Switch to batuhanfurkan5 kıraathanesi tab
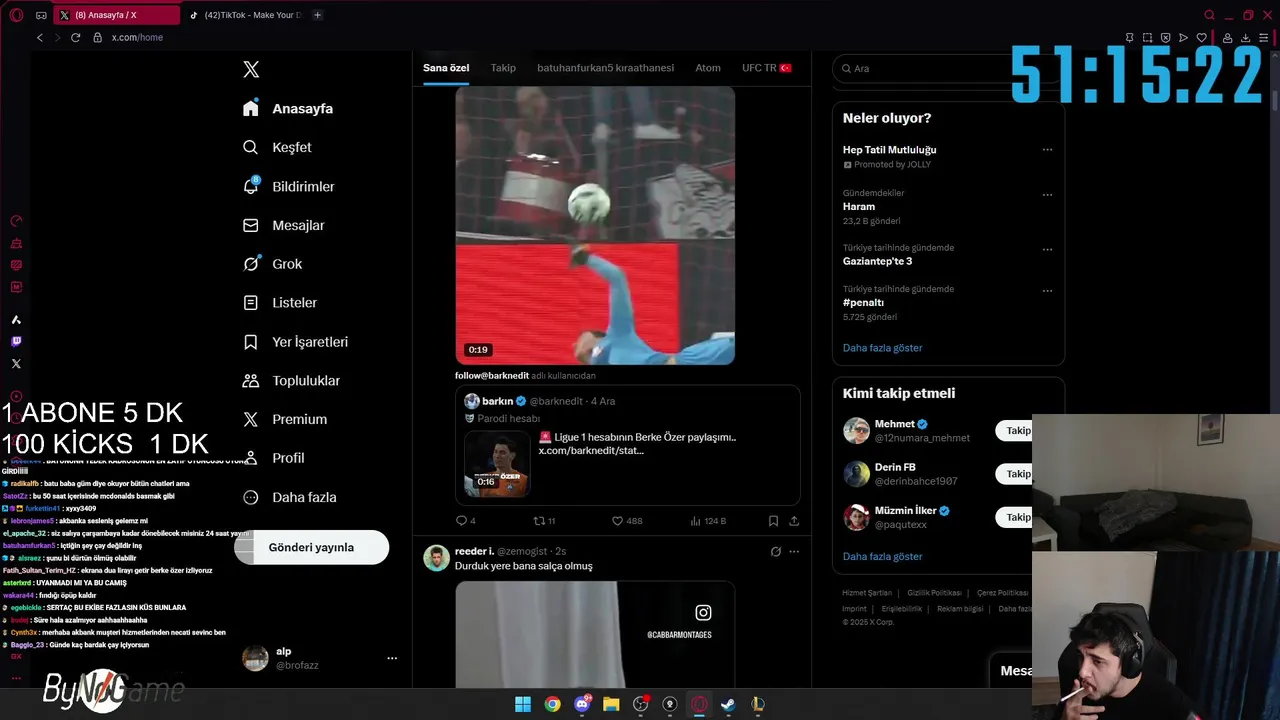1280x720 pixels. click(605, 68)
